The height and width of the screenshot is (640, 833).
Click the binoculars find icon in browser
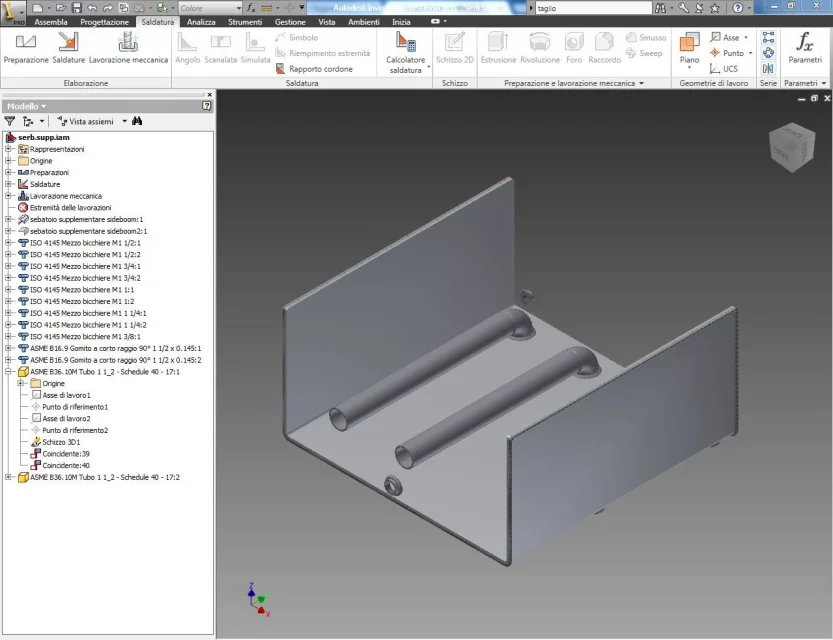137,121
